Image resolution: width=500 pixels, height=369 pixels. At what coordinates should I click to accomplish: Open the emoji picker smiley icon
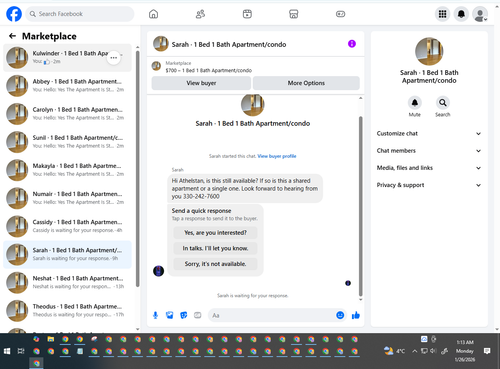point(340,315)
